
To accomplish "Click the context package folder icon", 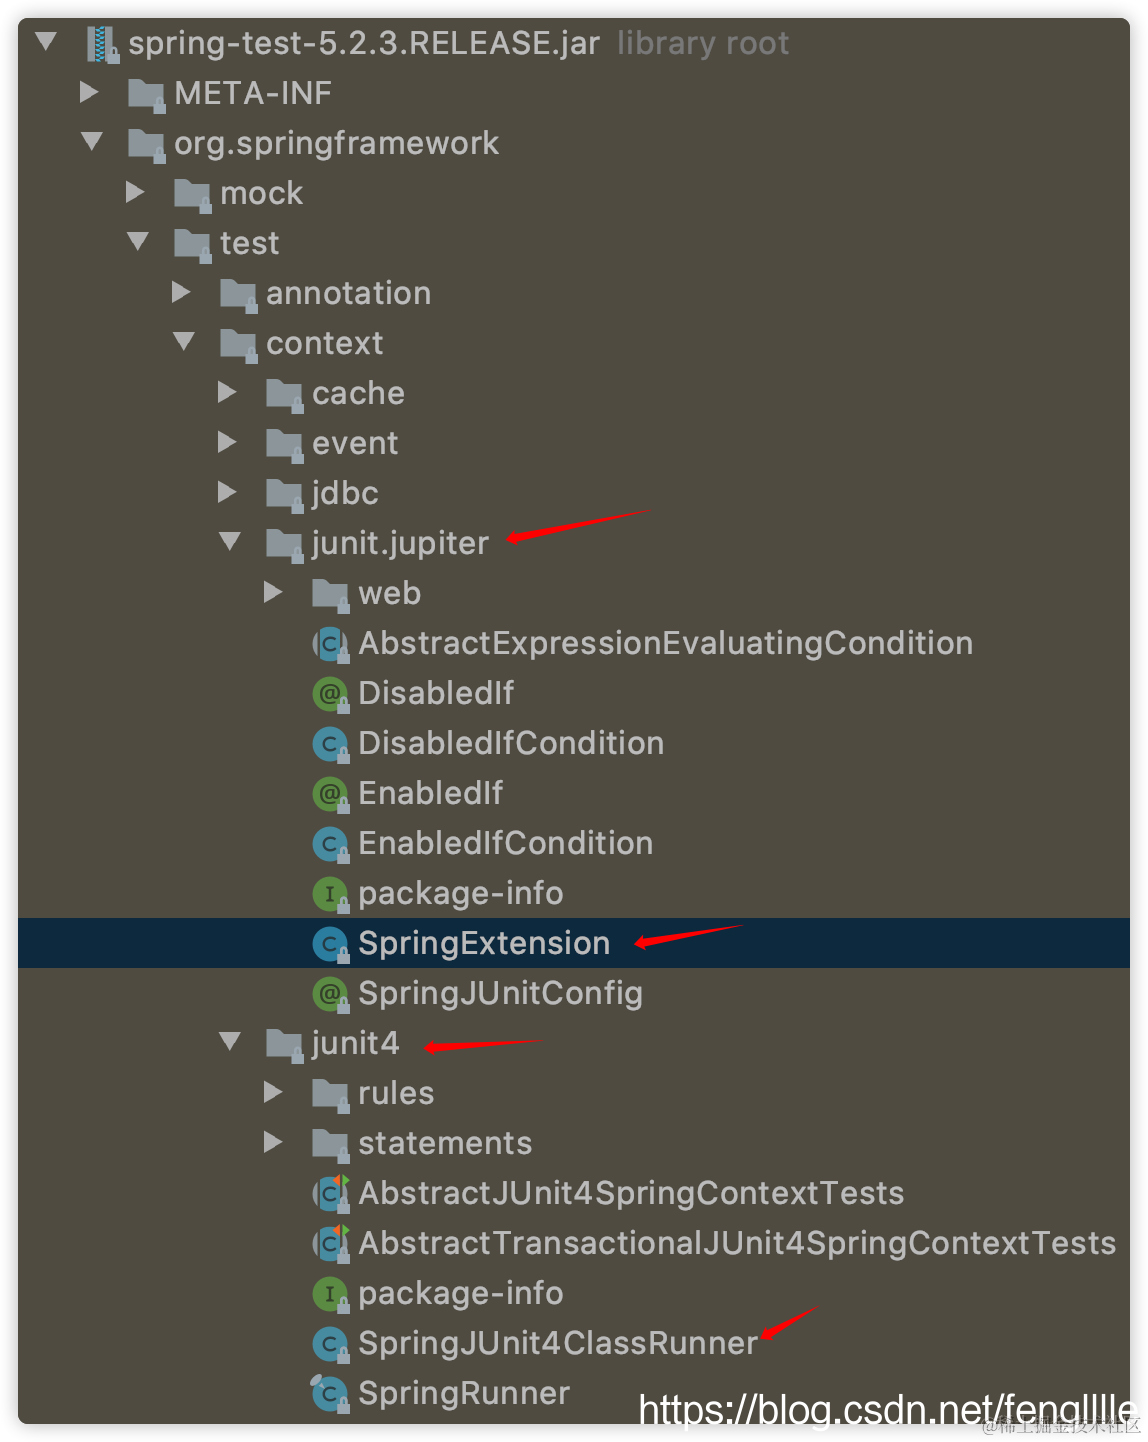I will 239,345.
